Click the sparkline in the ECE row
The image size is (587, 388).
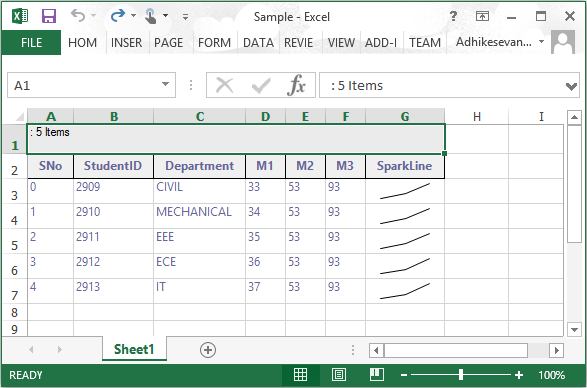click(x=405, y=266)
